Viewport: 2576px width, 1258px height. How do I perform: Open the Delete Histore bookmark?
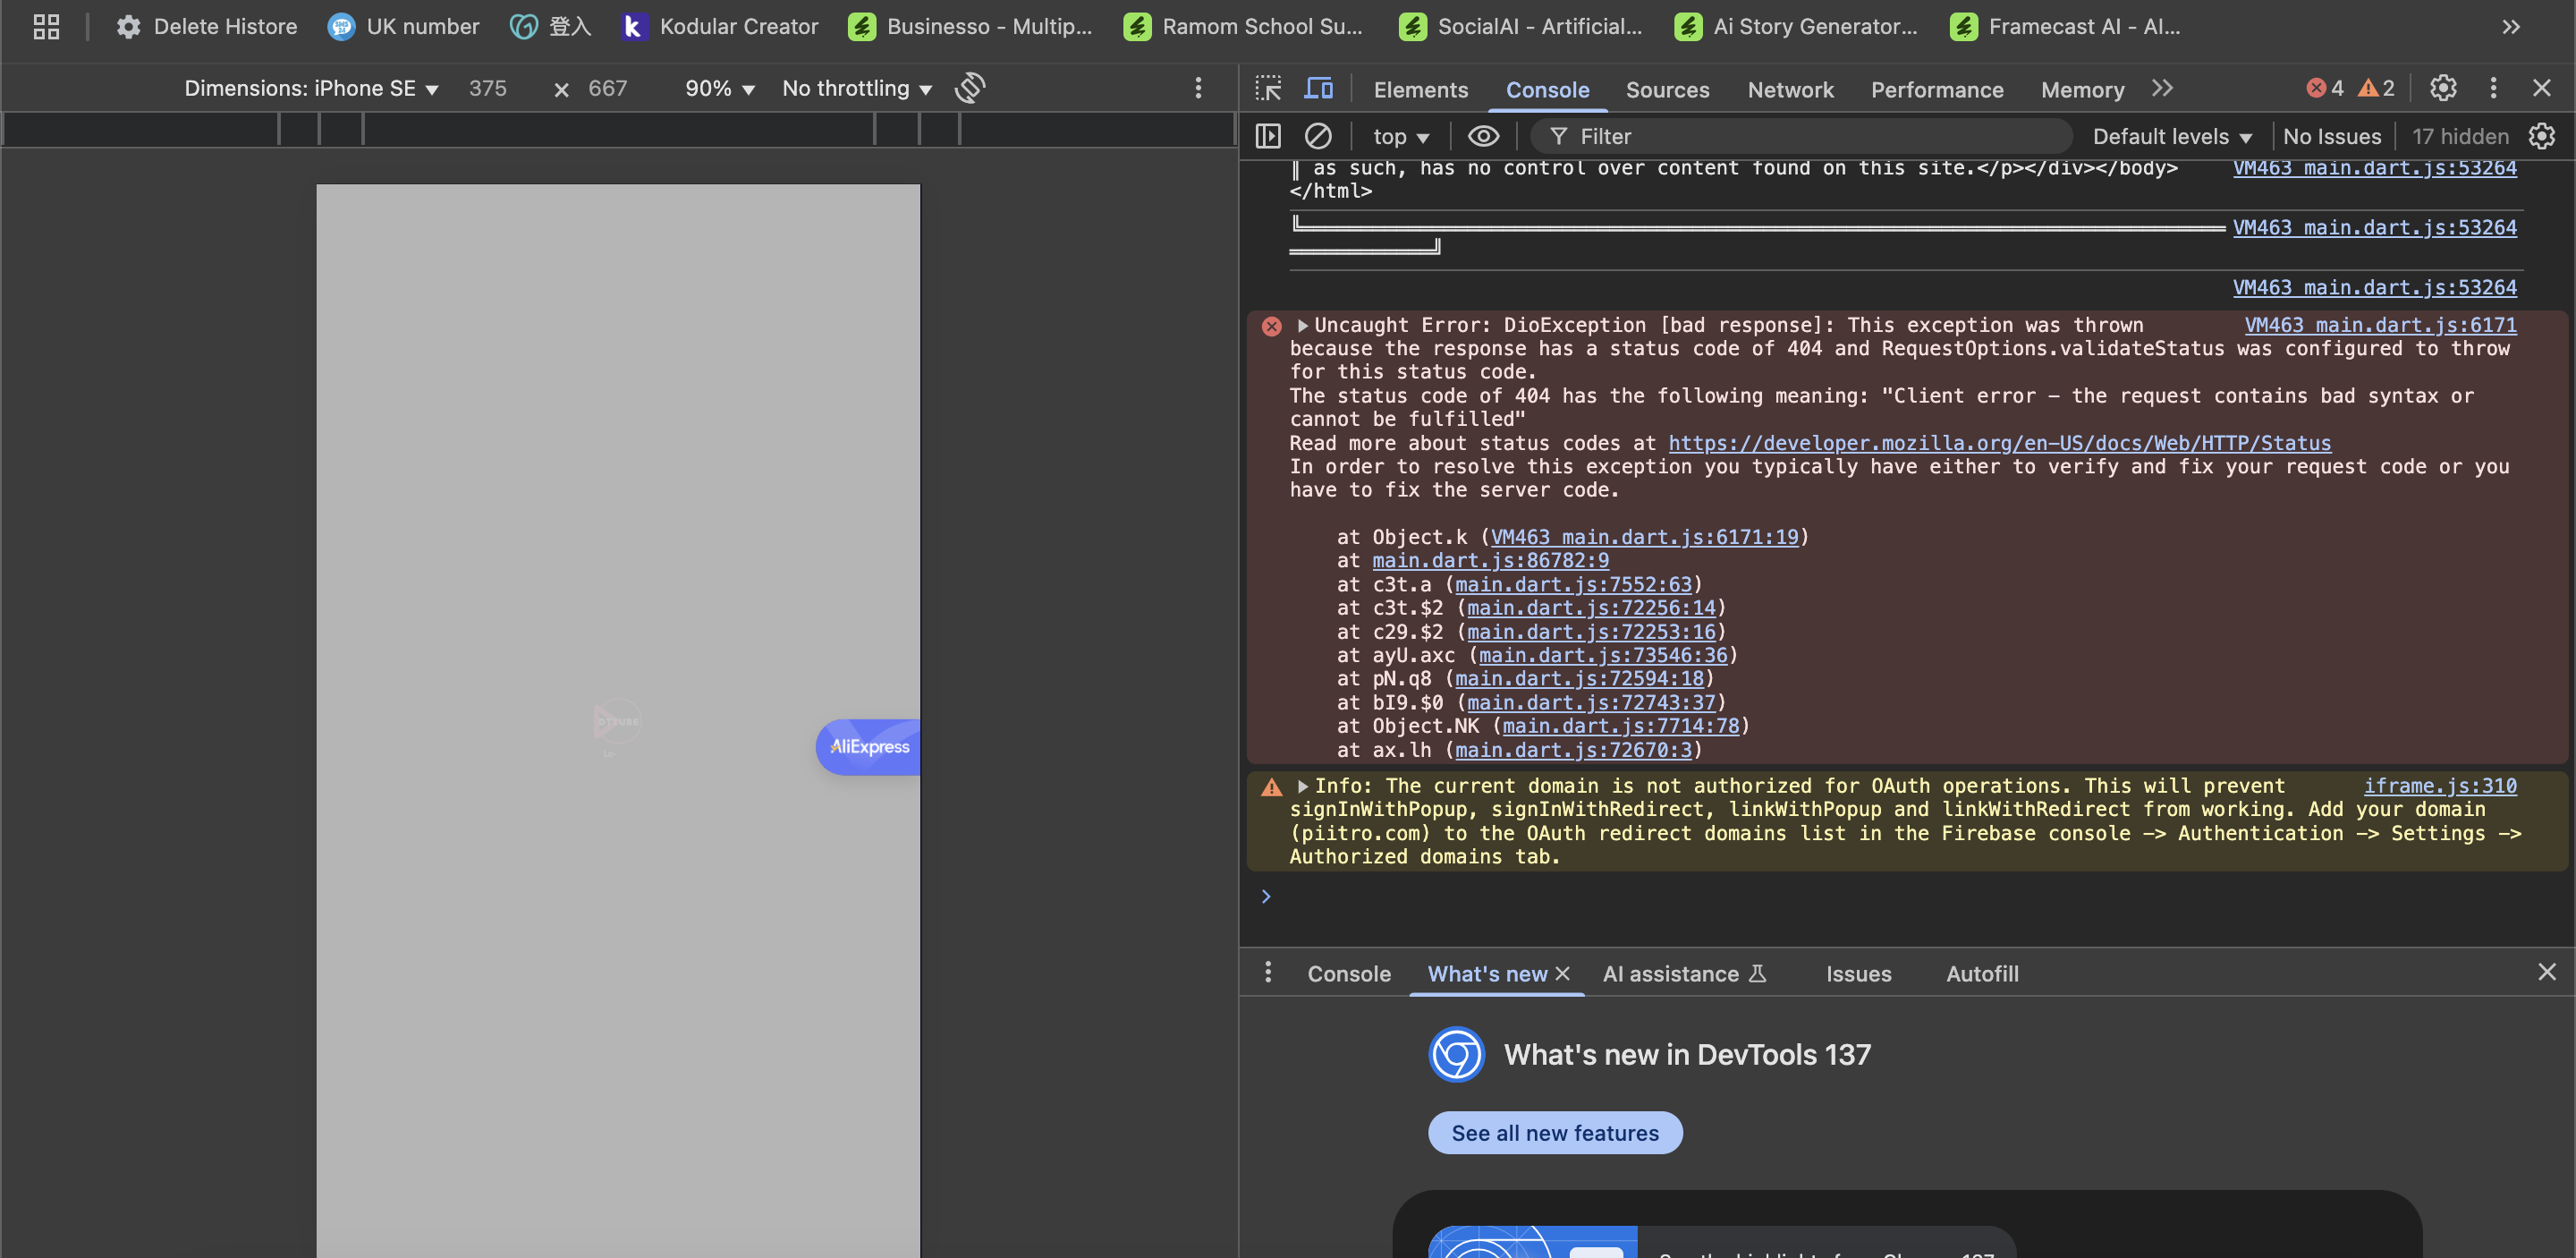[x=207, y=27]
